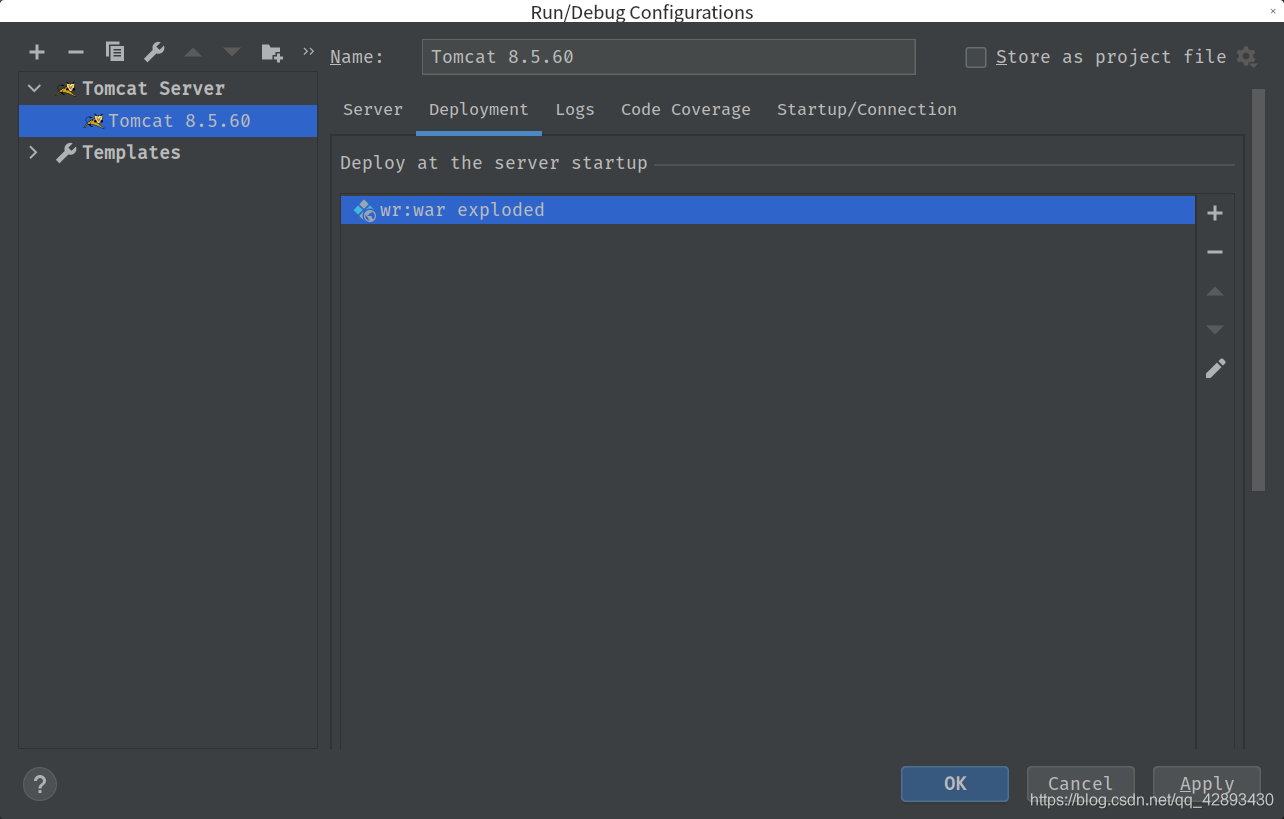Open edit templates wrench icon in toolbar
Screen dimensions: 1284x819
[154, 52]
